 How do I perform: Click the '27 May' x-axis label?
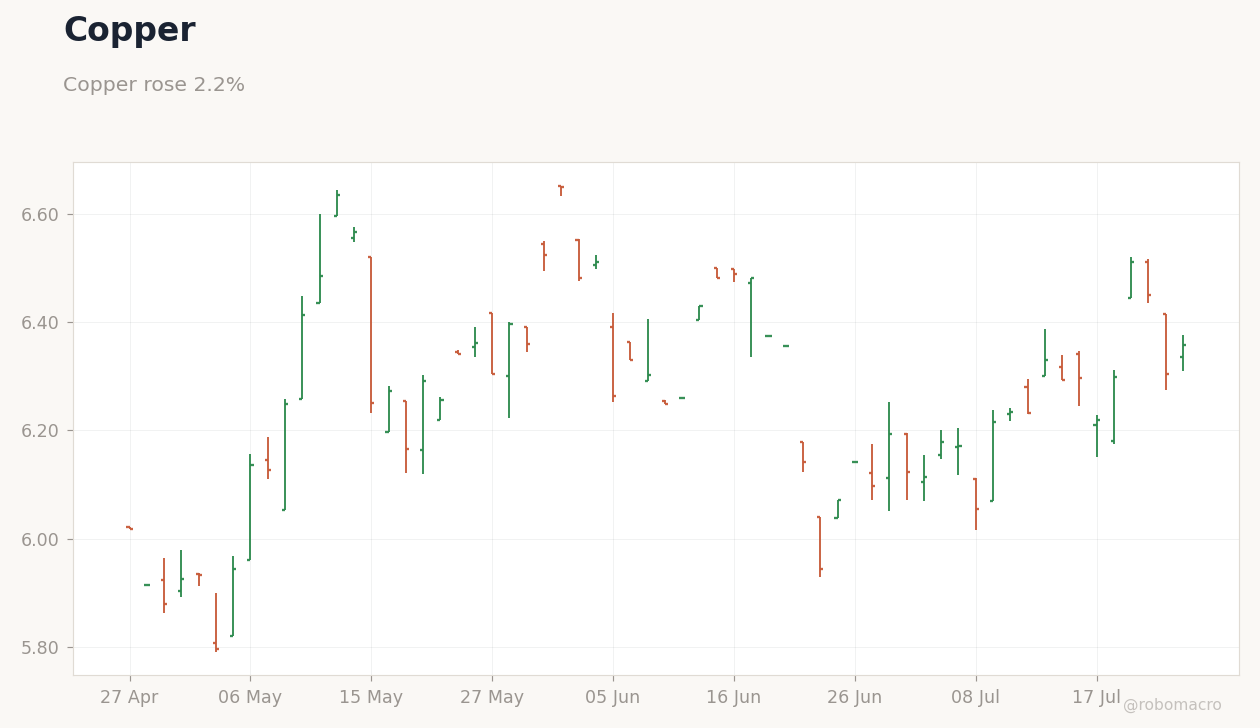click(492, 697)
